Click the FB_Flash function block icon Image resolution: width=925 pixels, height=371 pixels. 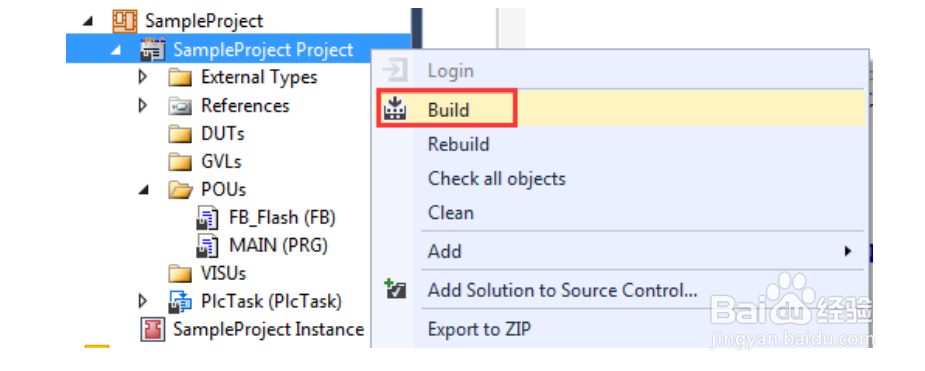[207, 218]
